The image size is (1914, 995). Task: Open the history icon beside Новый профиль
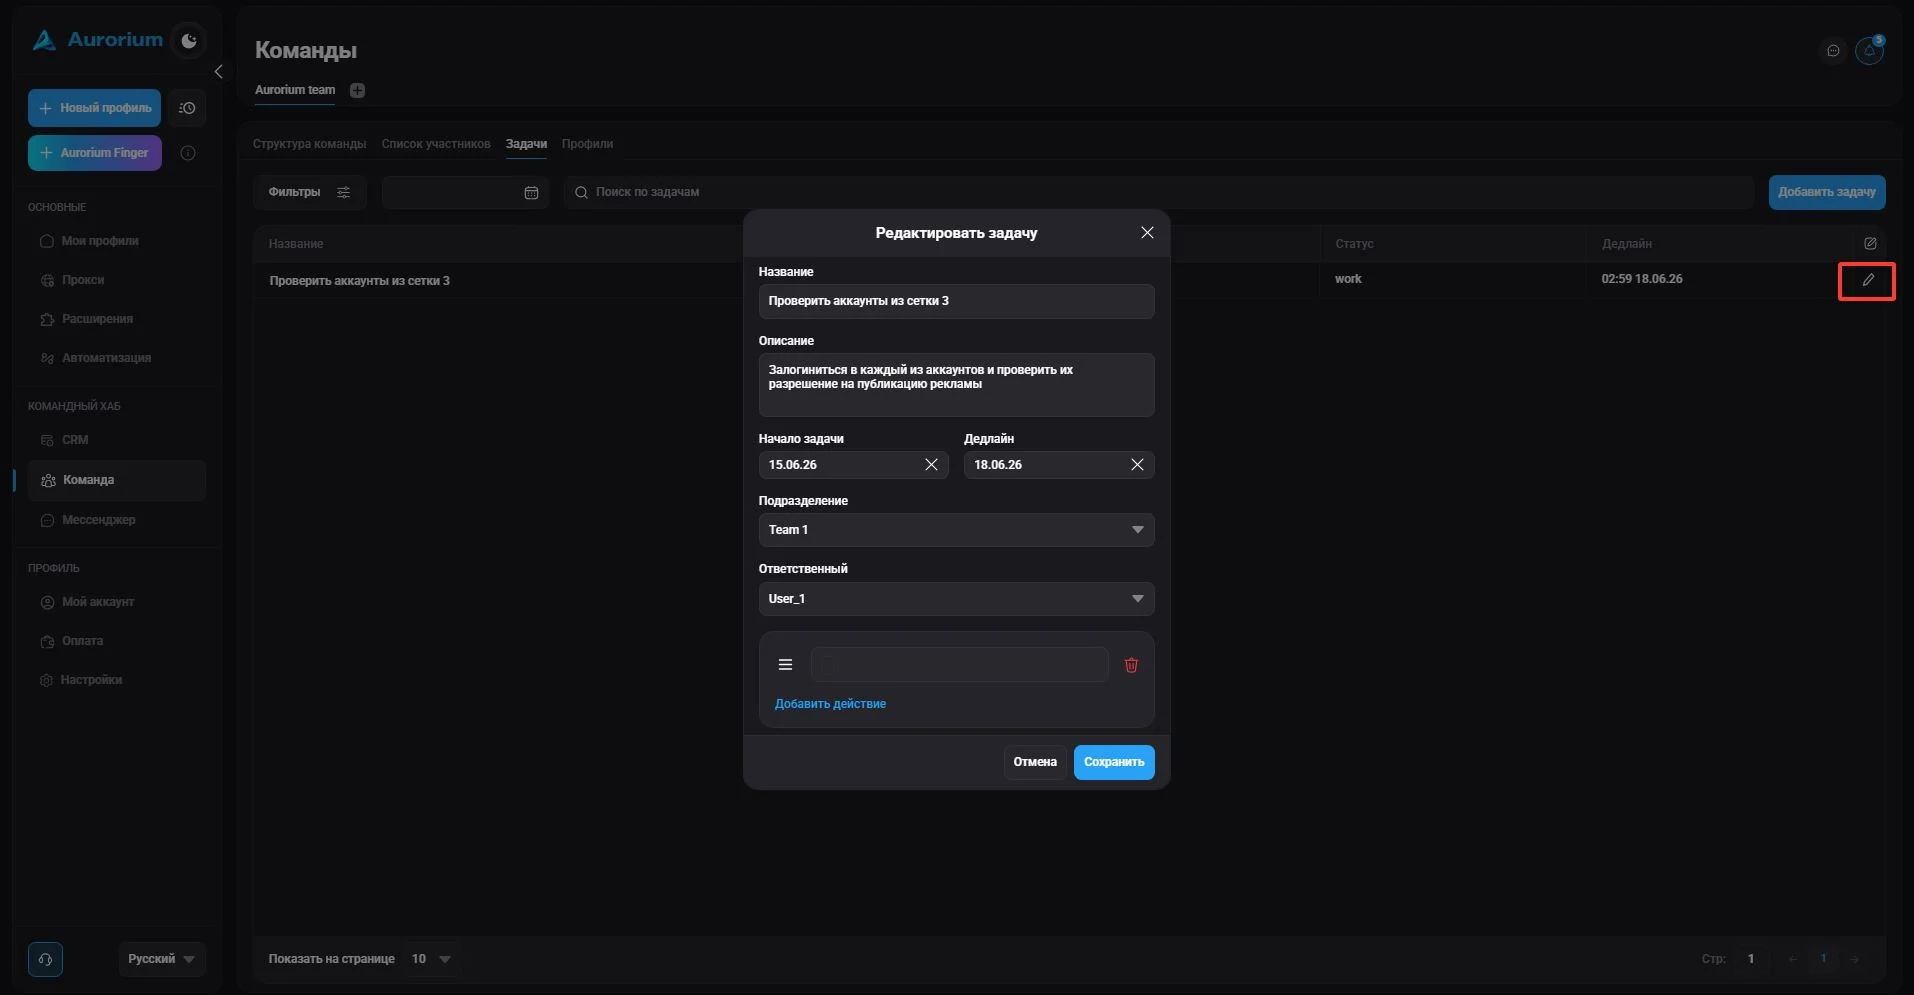(x=187, y=108)
